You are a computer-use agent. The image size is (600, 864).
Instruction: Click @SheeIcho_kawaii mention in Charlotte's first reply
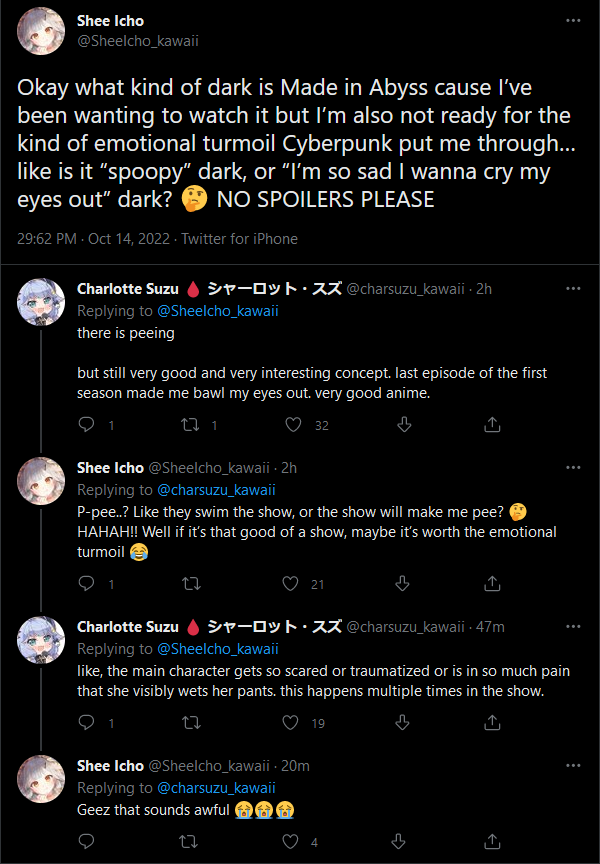(217, 311)
